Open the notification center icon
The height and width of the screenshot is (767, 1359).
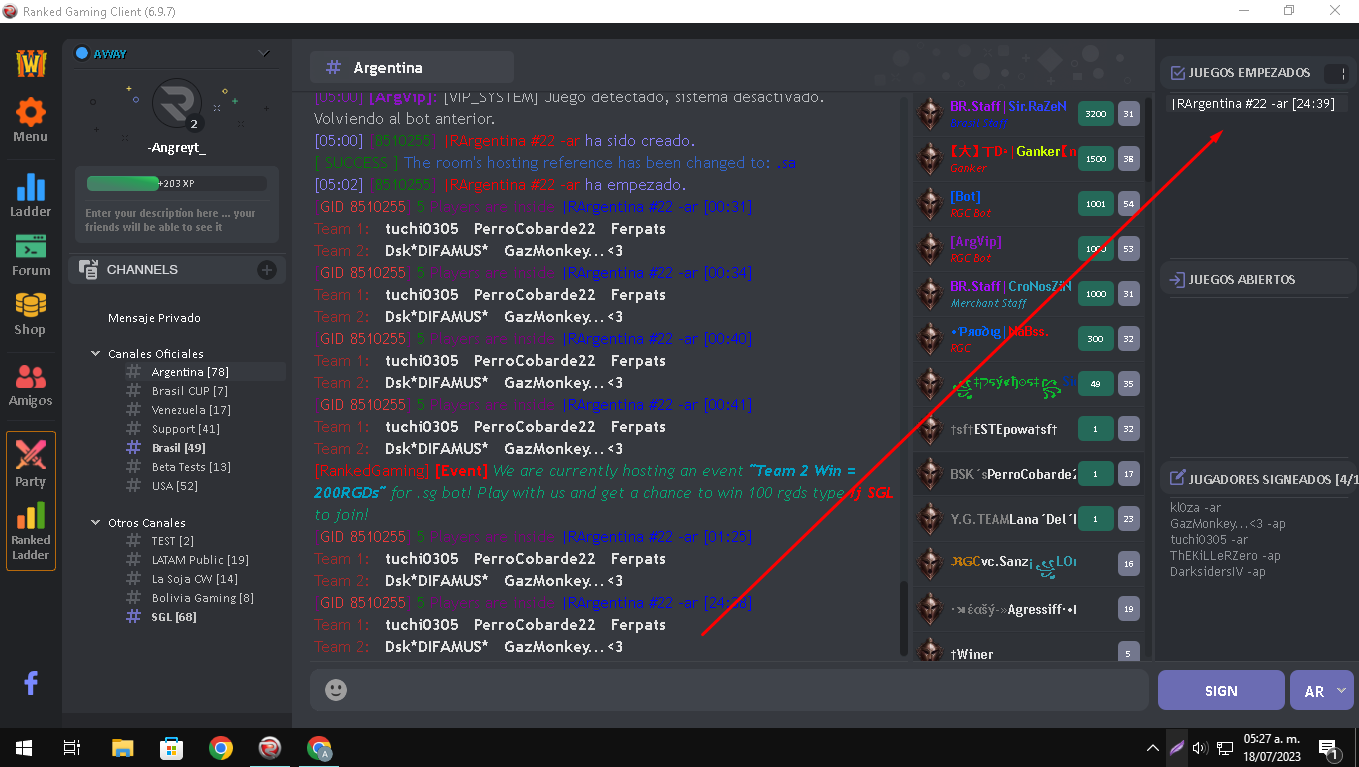(x=1329, y=749)
